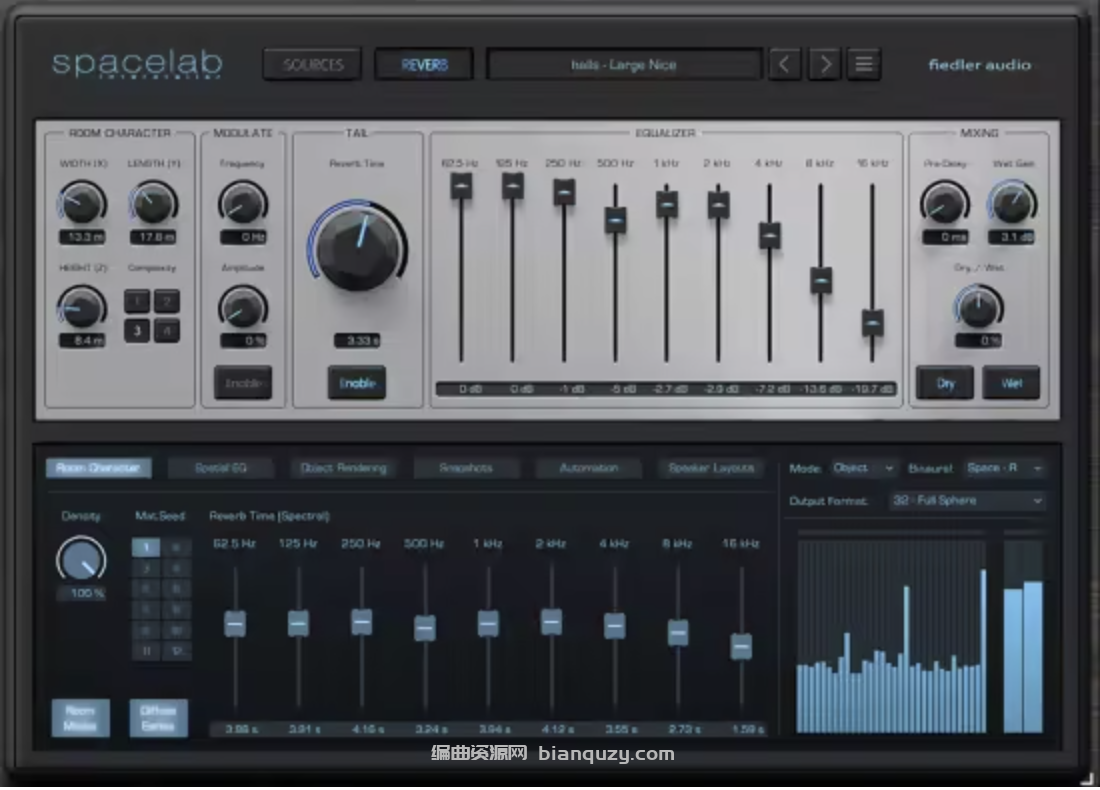
Task: Toggle the Modulate Enable button
Action: [x=243, y=383]
